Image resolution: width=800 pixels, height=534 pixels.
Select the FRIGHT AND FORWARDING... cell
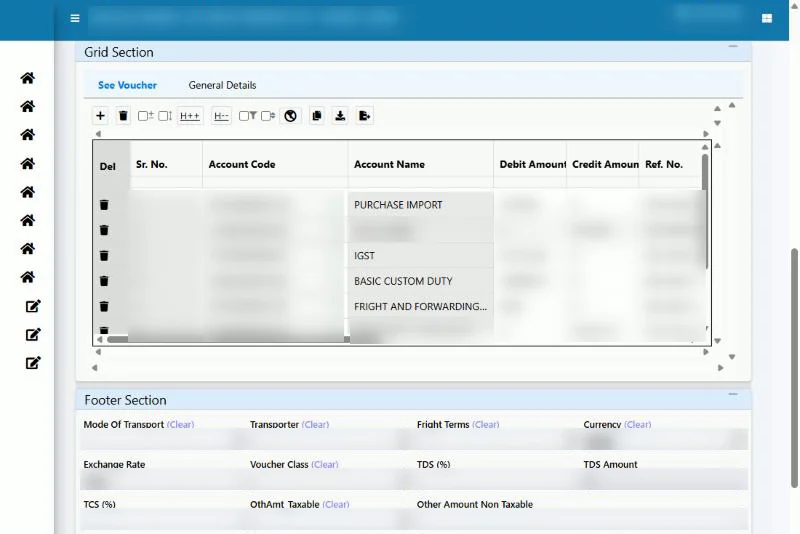click(420, 307)
